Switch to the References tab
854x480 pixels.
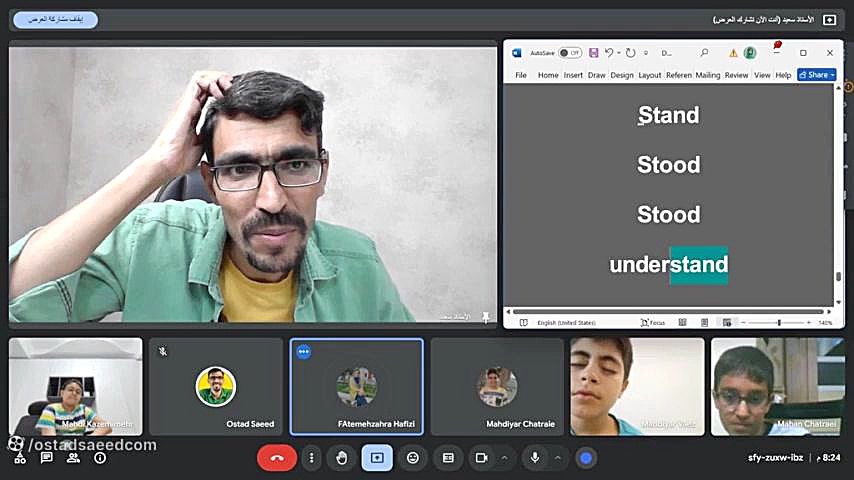pyautogui.click(x=679, y=75)
